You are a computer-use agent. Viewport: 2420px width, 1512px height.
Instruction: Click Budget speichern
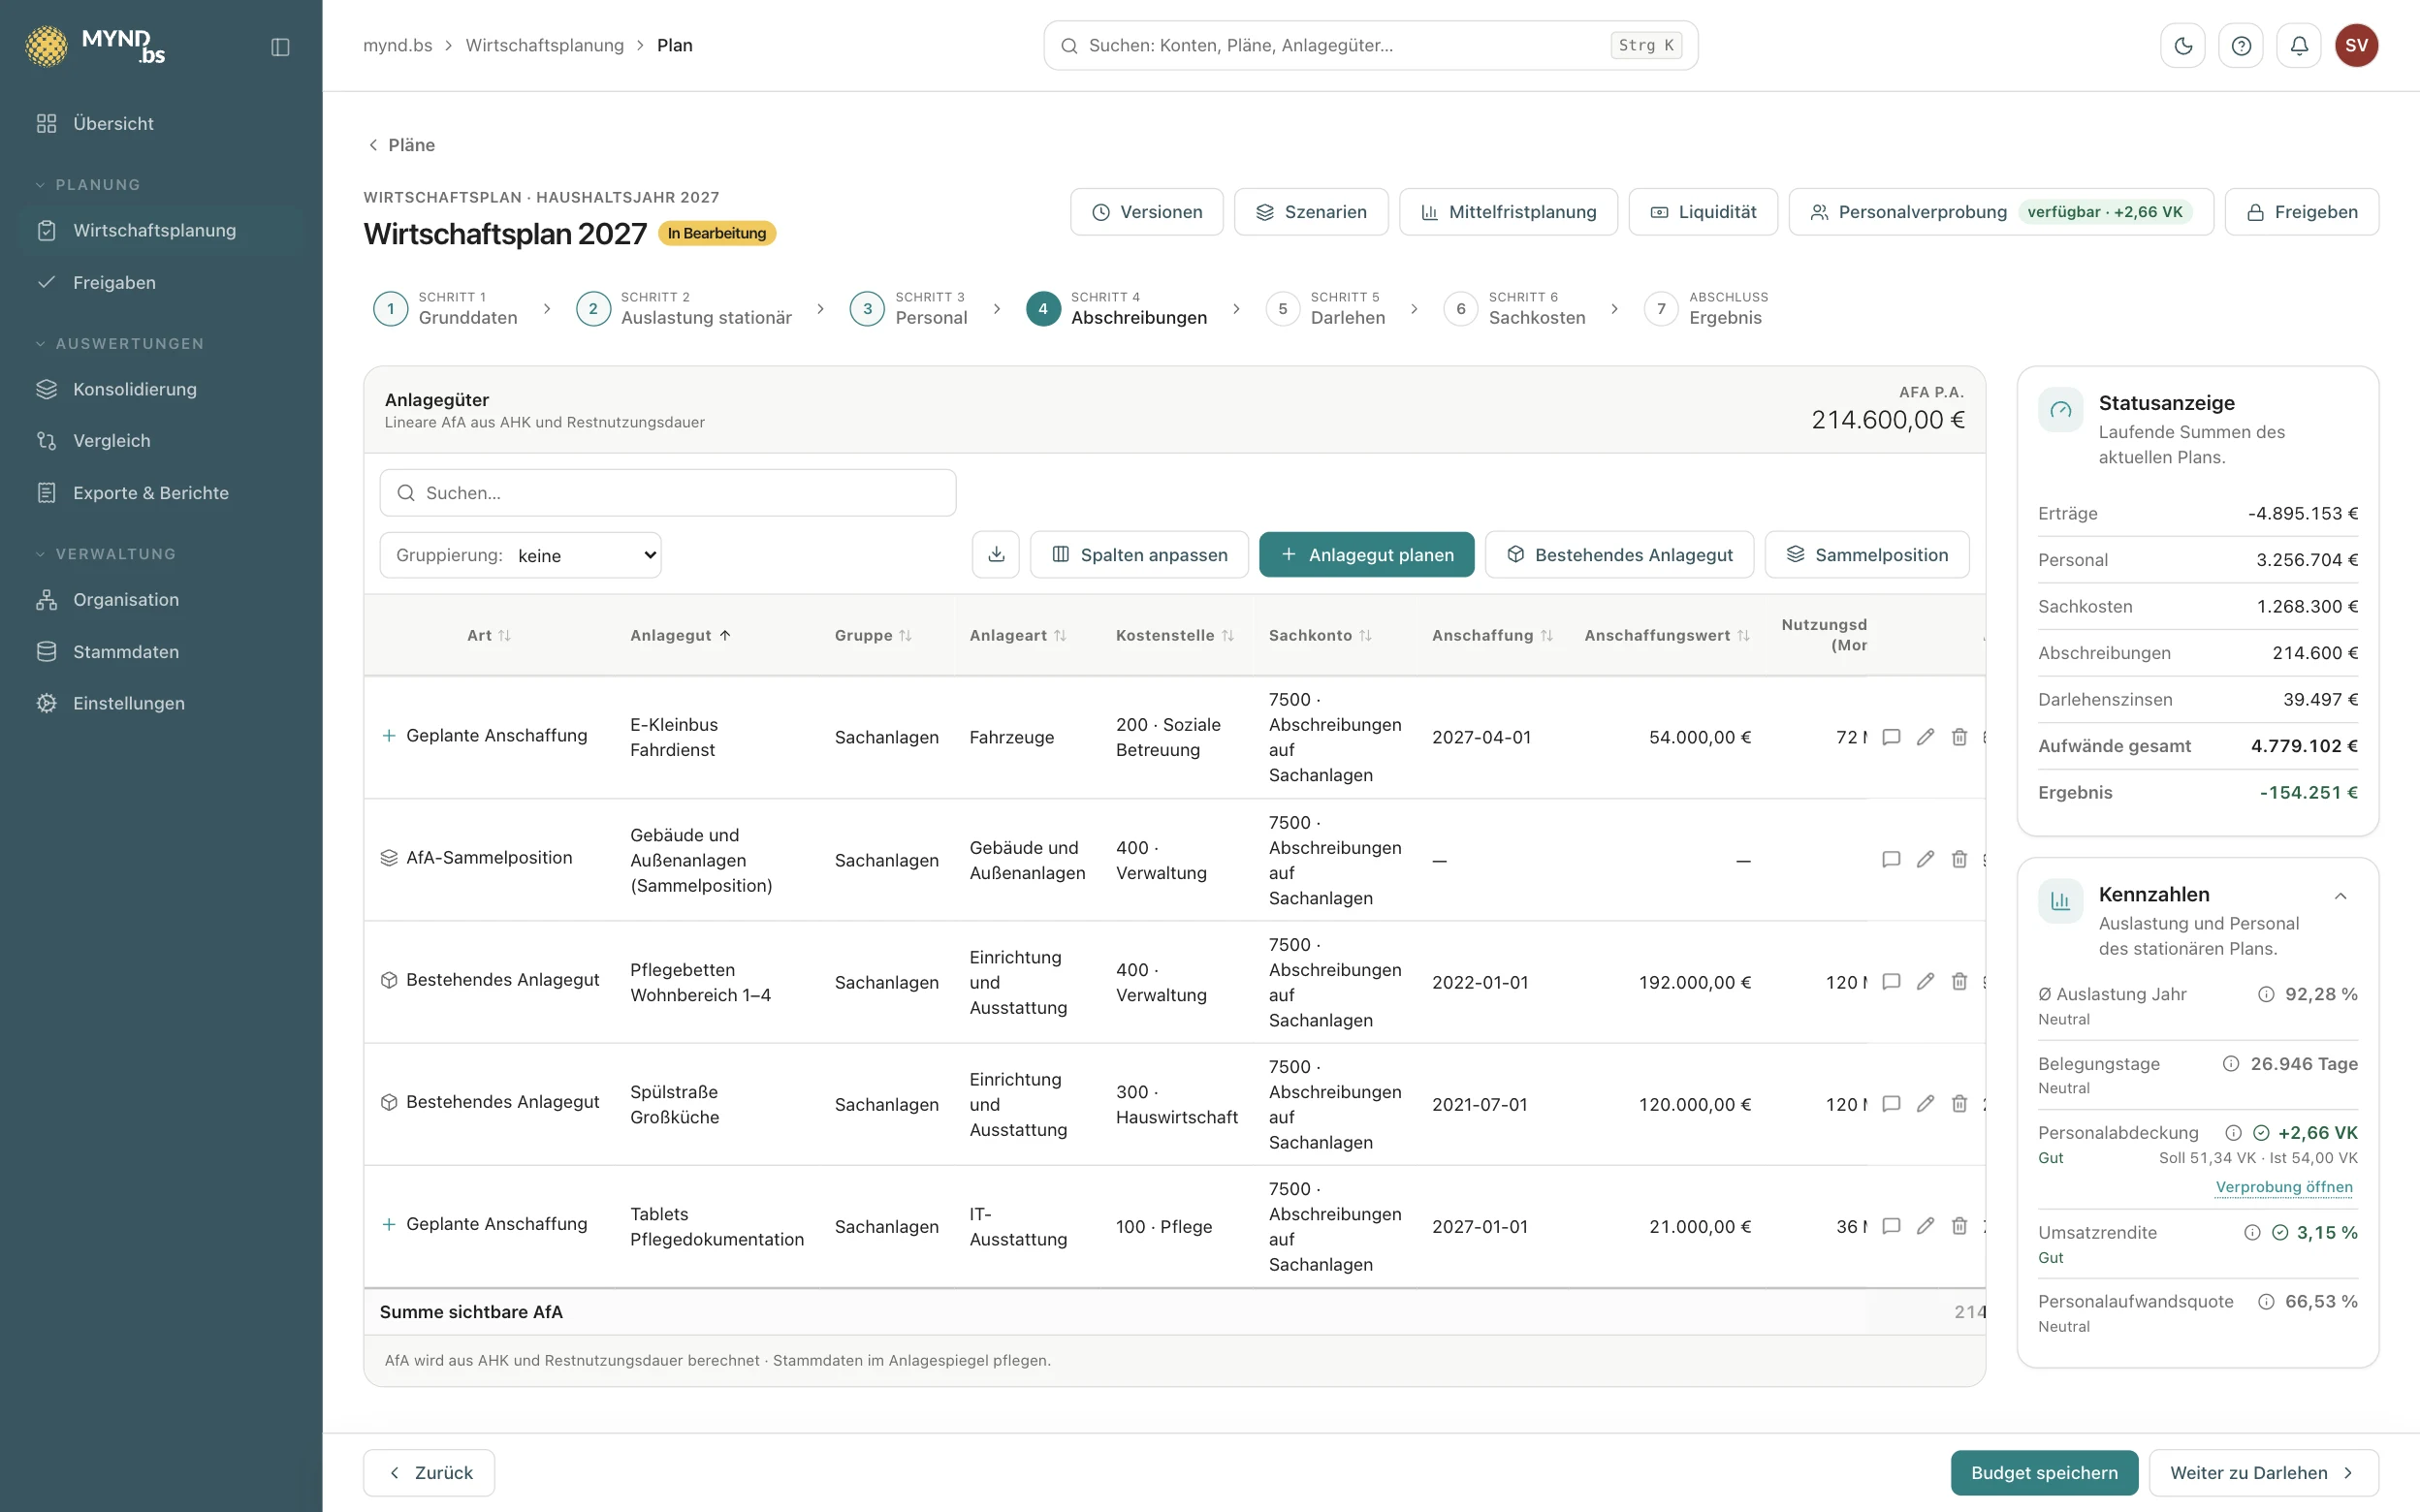[x=2044, y=1472]
